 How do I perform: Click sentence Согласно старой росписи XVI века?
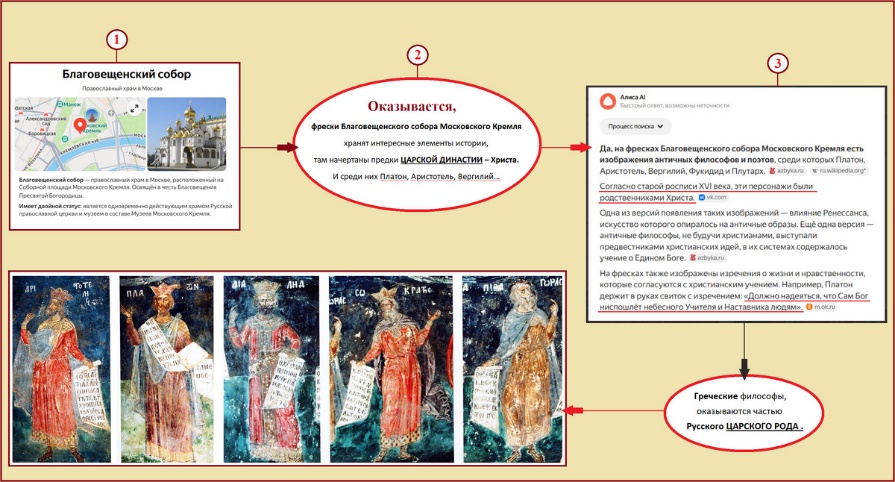(708, 192)
